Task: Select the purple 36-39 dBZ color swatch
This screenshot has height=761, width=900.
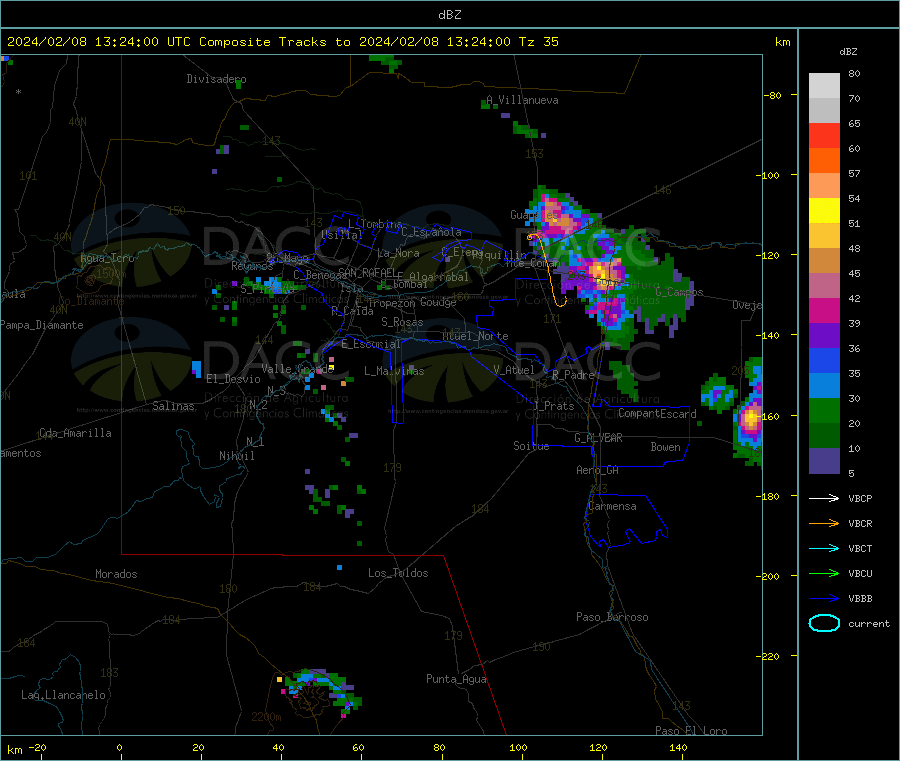Action: tap(824, 336)
